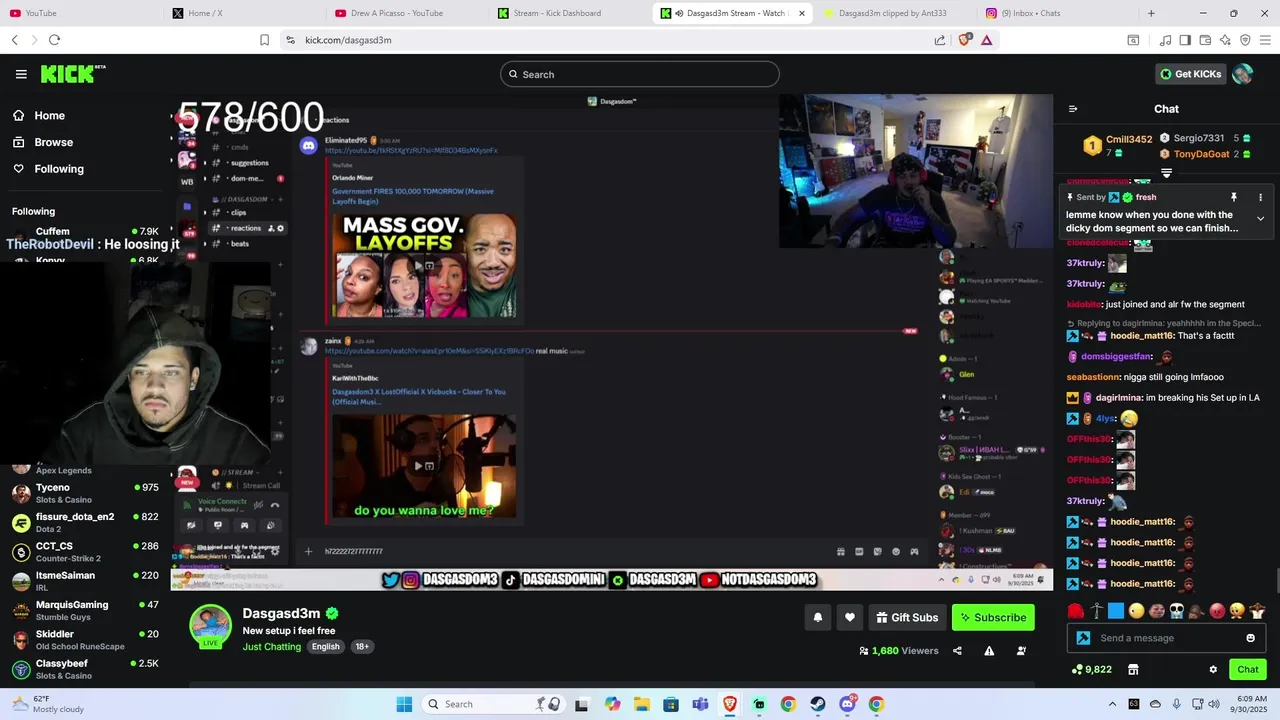Toggle the pin on fresh's message
The image size is (1280, 720).
[x=1234, y=197]
